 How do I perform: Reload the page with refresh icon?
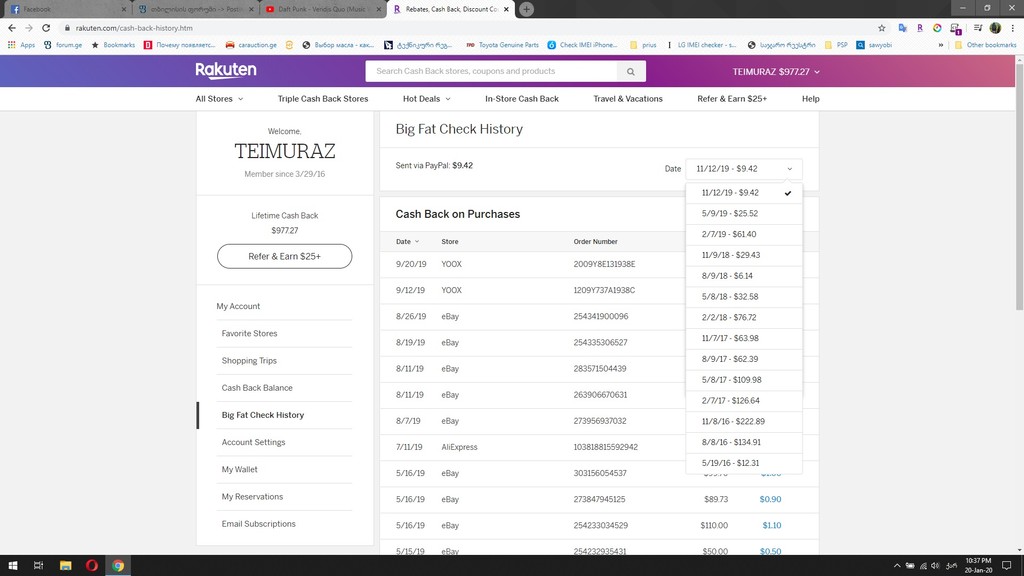coord(46,28)
